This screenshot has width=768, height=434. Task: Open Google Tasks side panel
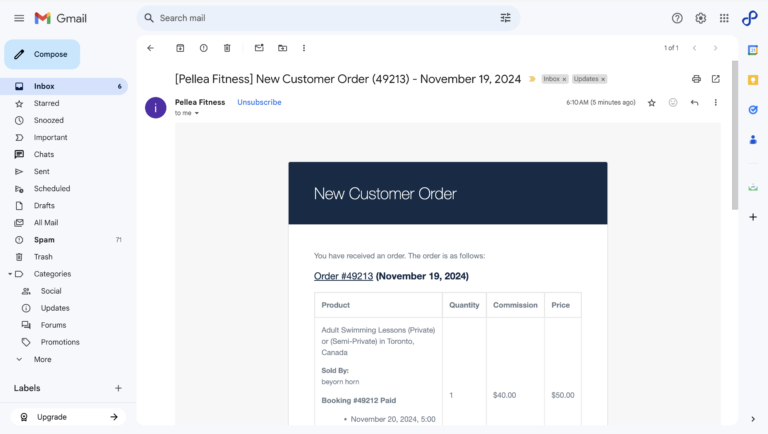753,110
